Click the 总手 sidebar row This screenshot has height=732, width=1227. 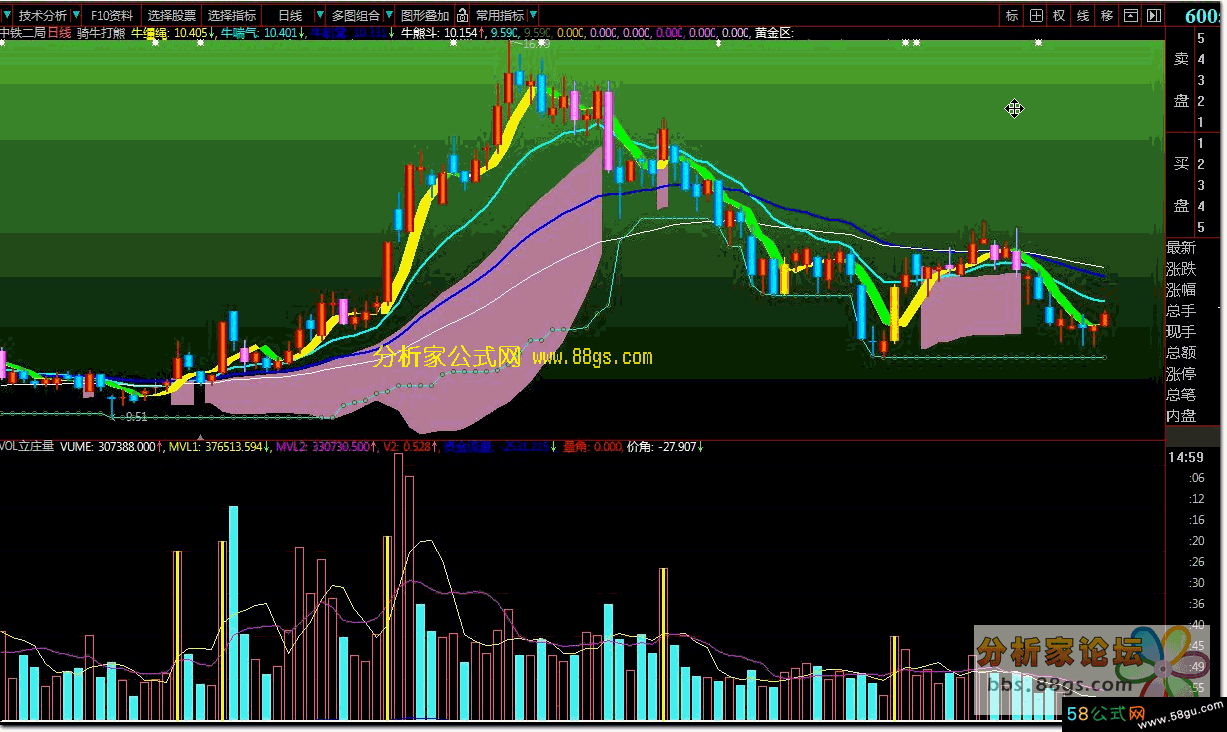[x=1181, y=310]
